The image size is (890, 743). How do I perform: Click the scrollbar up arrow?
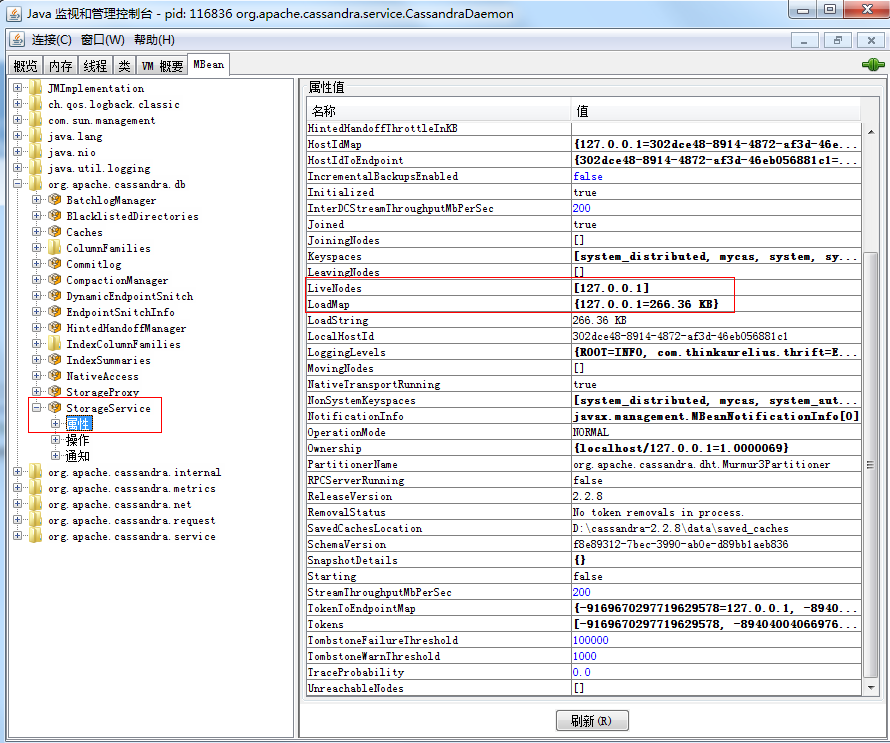[x=871, y=132]
